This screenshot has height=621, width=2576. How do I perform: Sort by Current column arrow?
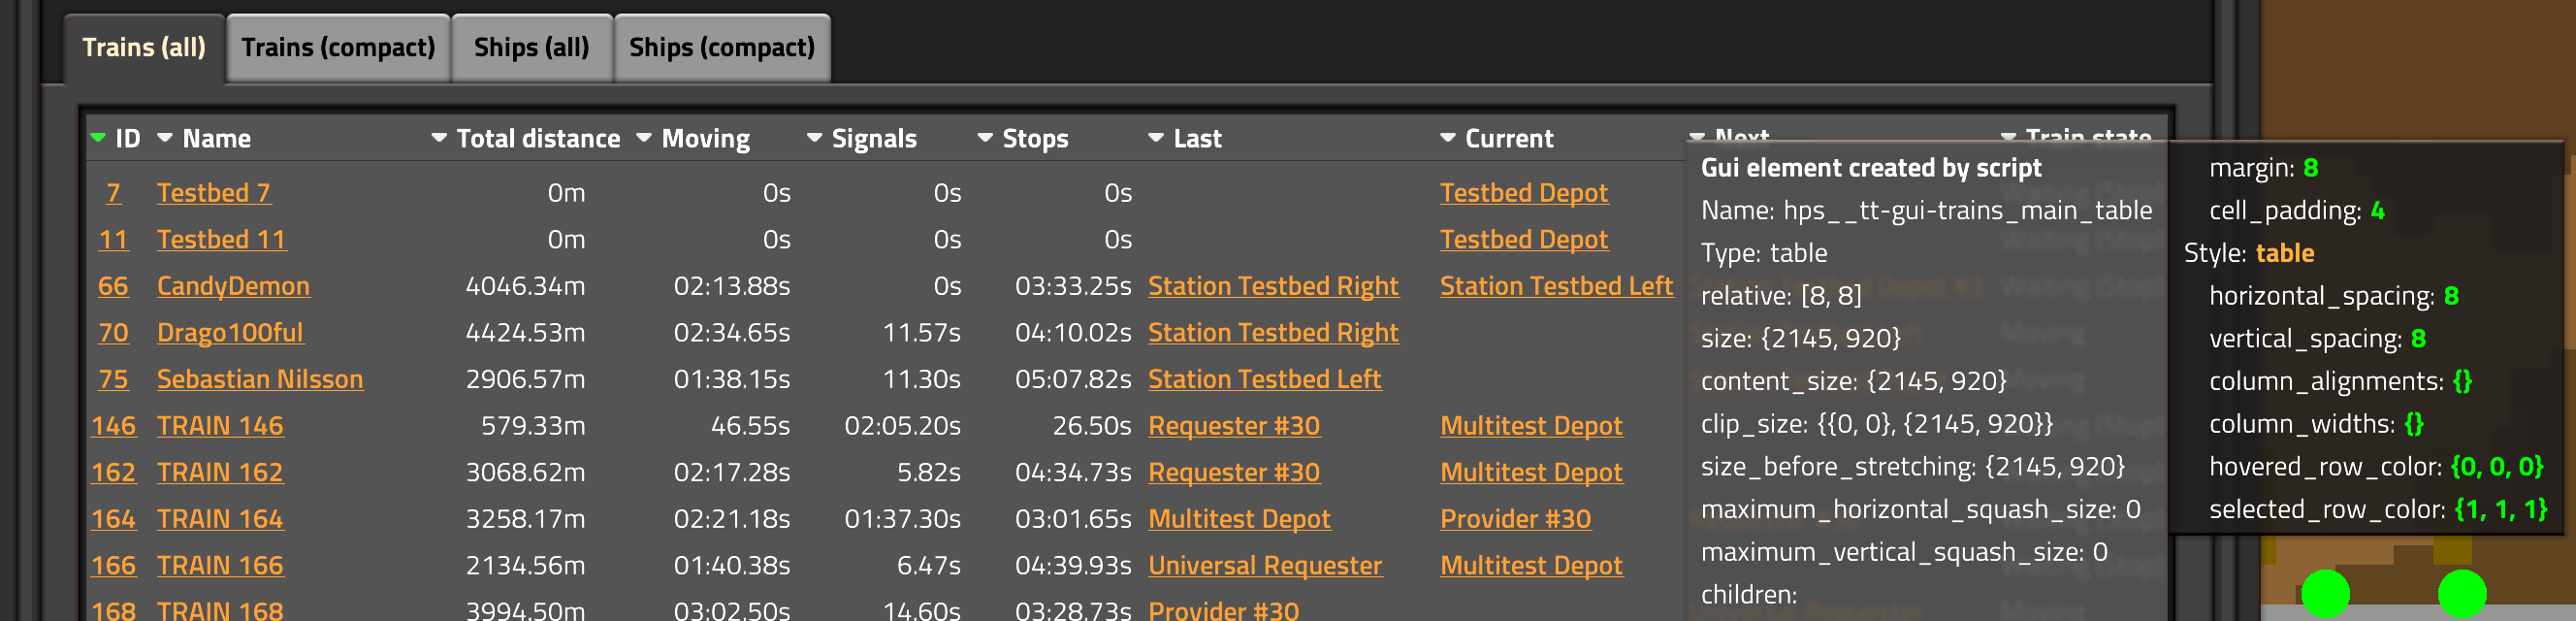click(1448, 138)
